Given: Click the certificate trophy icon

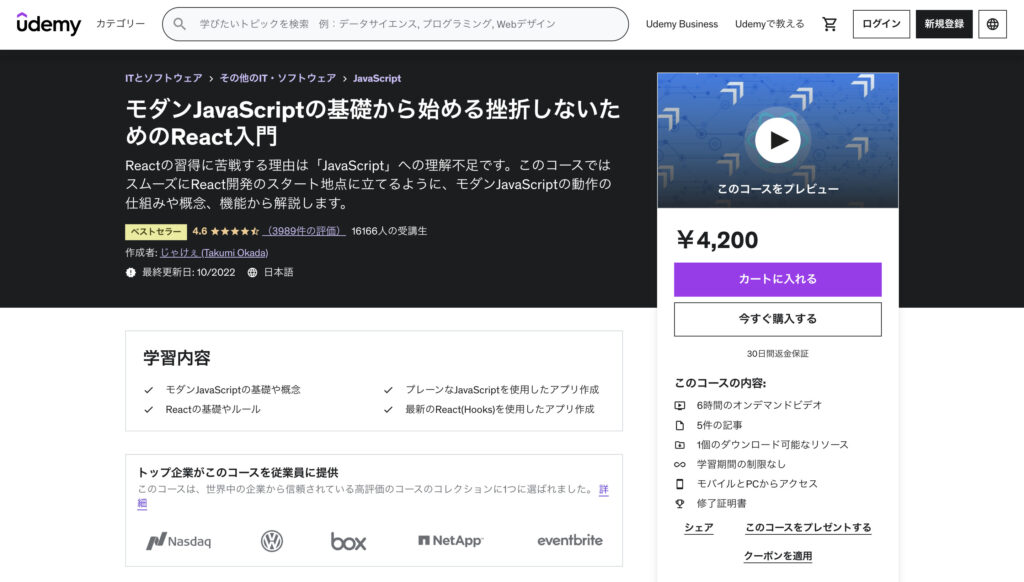Looking at the screenshot, I should pos(680,504).
